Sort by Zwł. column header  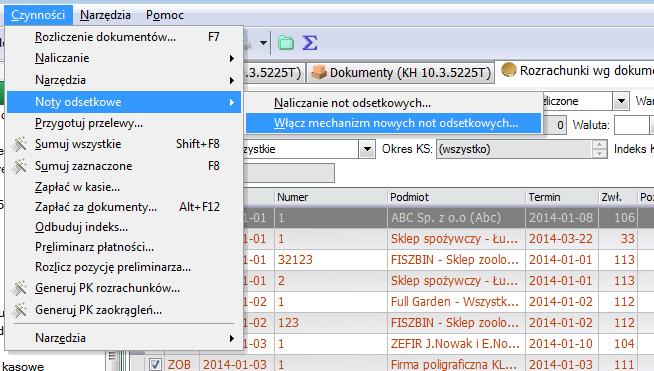click(x=617, y=197)
